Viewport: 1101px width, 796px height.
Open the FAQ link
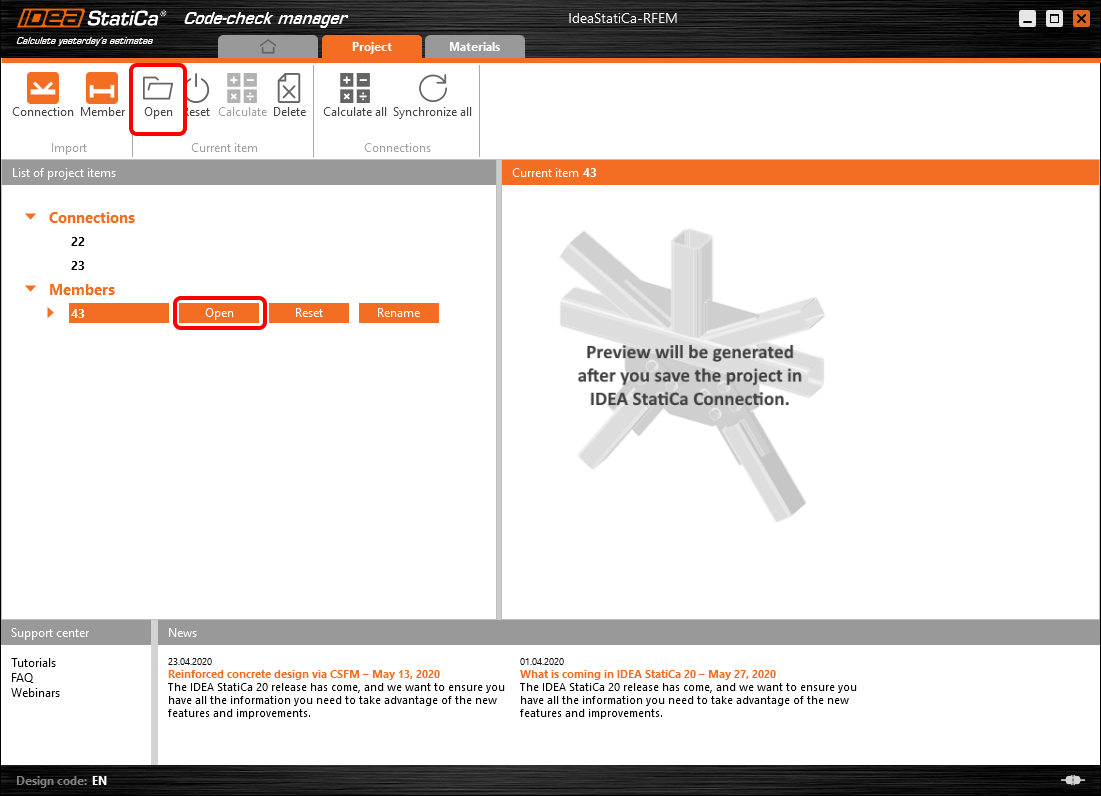pyautogui.click(x=22, y=677)
